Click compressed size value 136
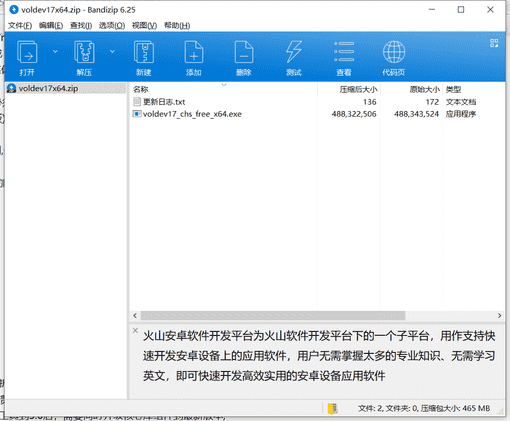Screen dimensions: 510x421 (370, 102)
